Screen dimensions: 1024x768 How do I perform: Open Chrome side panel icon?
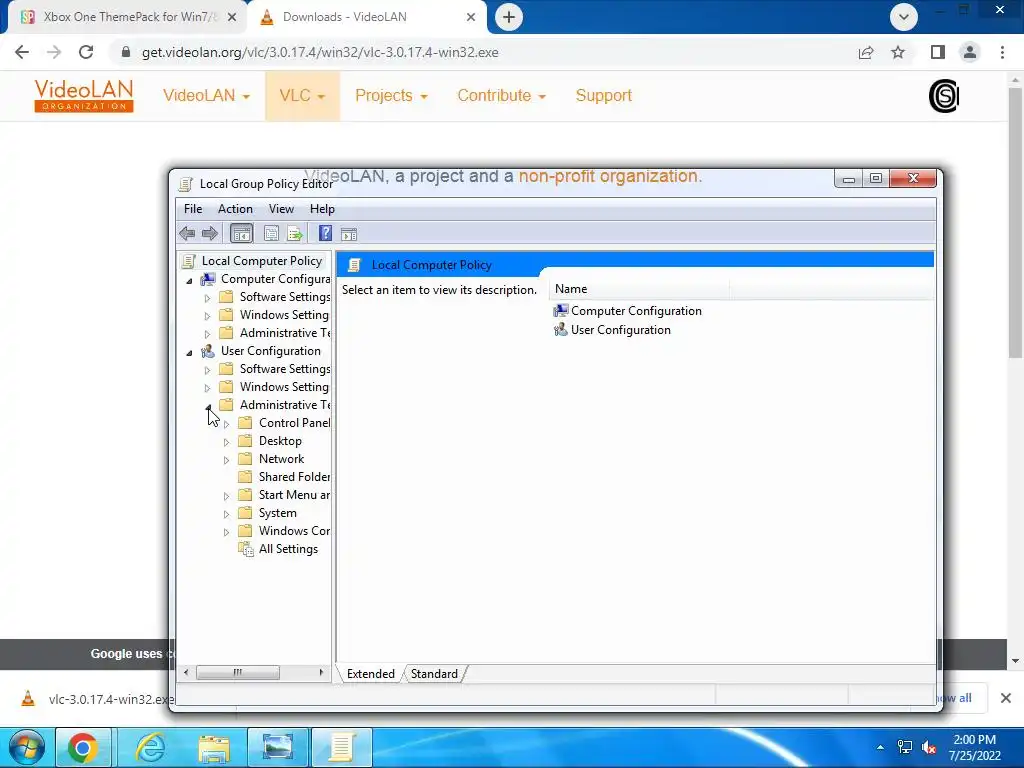(x=938, y=52)
